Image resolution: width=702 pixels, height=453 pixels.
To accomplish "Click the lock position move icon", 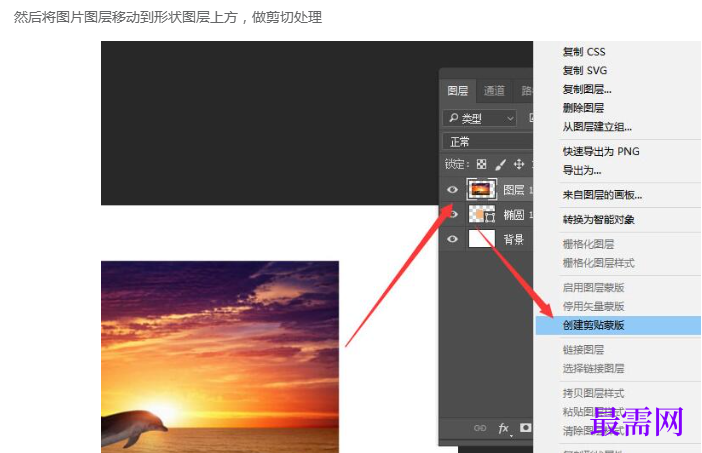I will (519, 164).
